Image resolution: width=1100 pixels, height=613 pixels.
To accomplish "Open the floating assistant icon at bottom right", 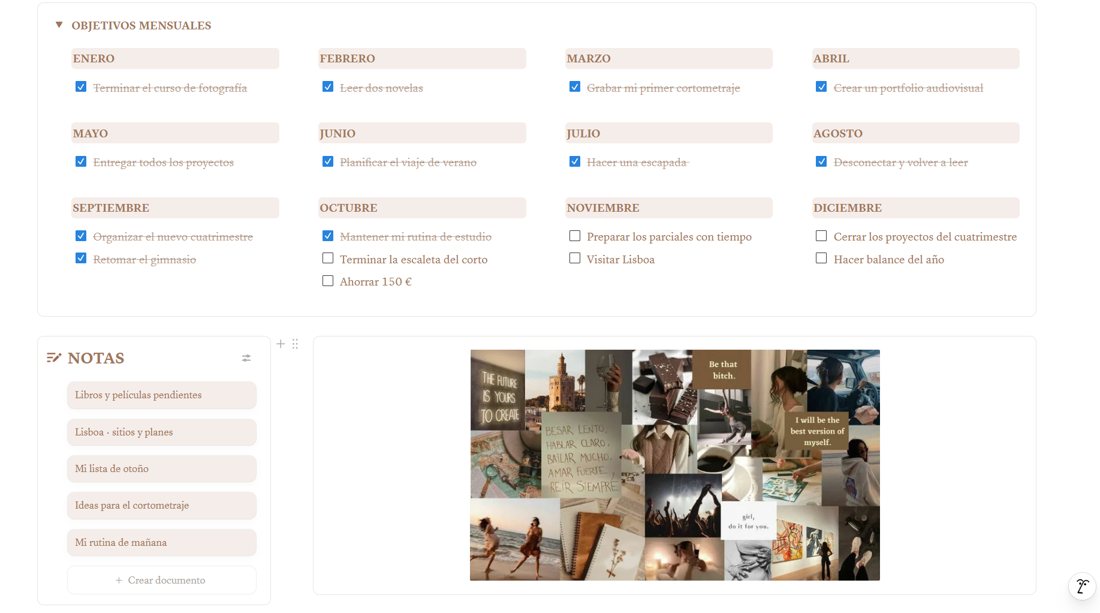I will [x=1082, y=586].
